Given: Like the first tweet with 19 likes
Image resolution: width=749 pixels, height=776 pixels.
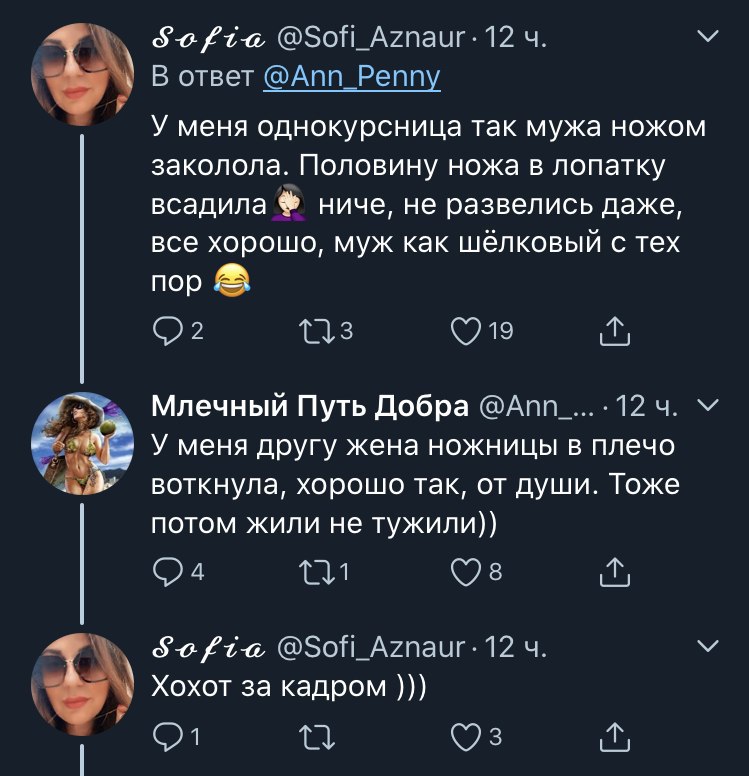Looking at the screenshot, I should point(465,332).
